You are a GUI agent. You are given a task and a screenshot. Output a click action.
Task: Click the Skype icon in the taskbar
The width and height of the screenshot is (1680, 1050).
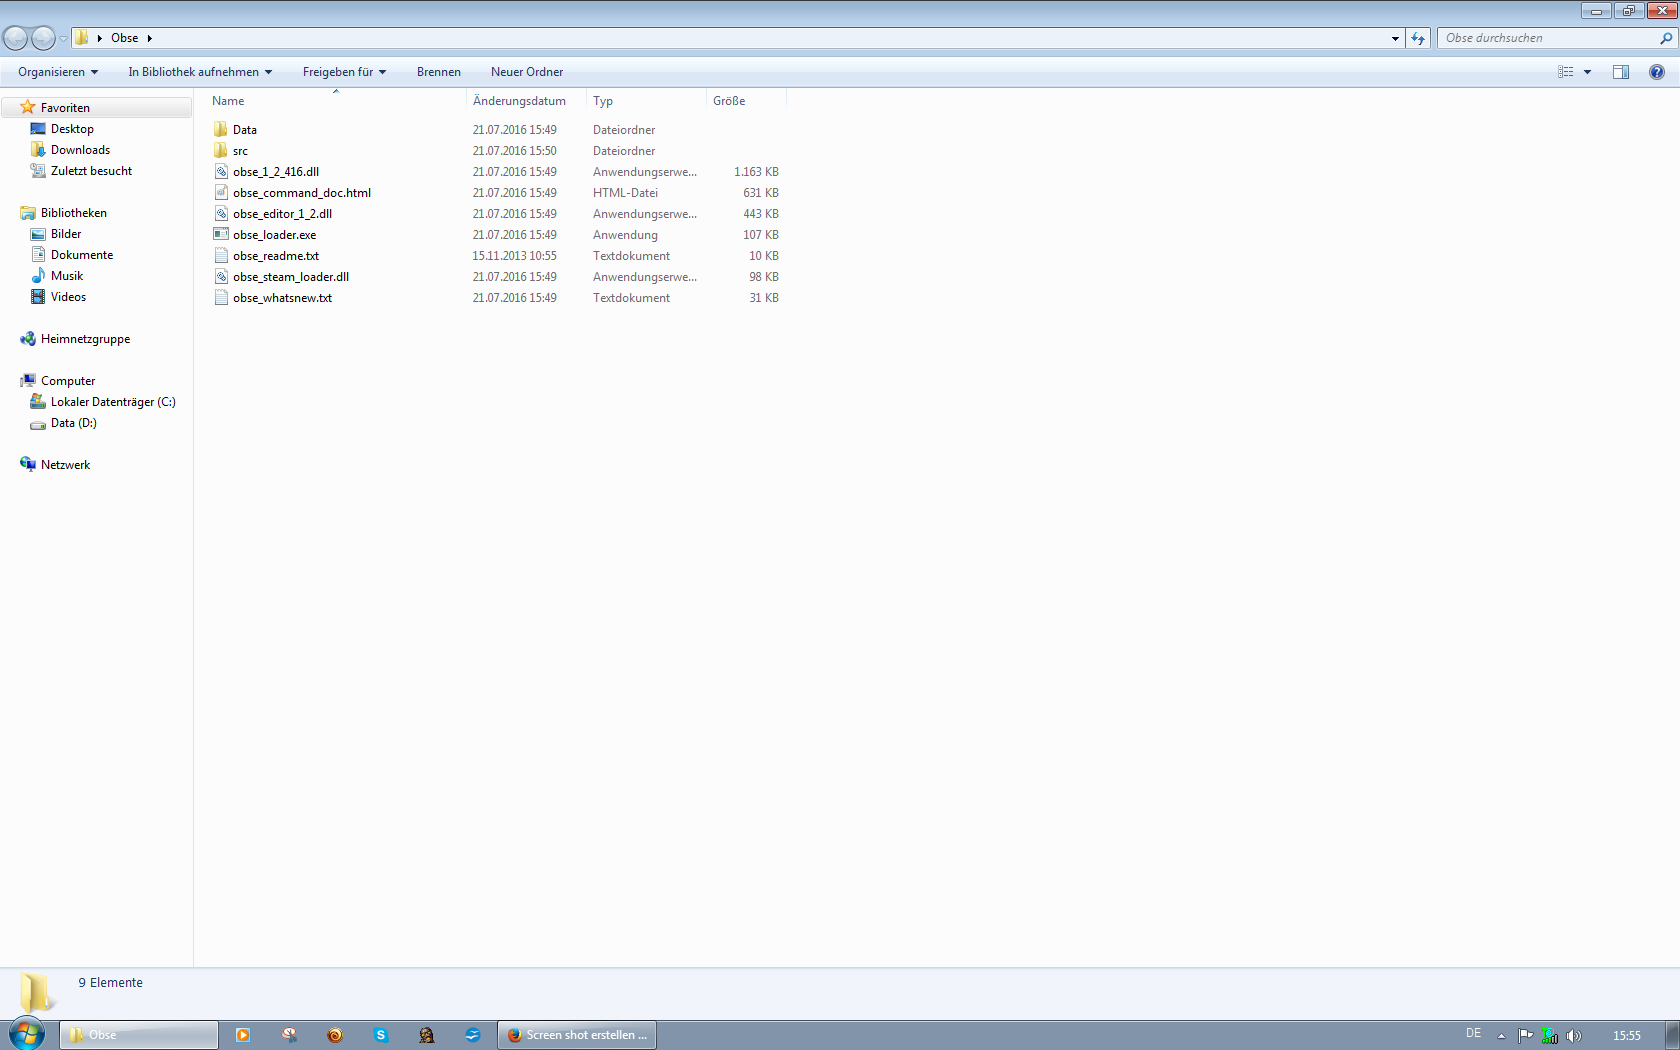381,1035
